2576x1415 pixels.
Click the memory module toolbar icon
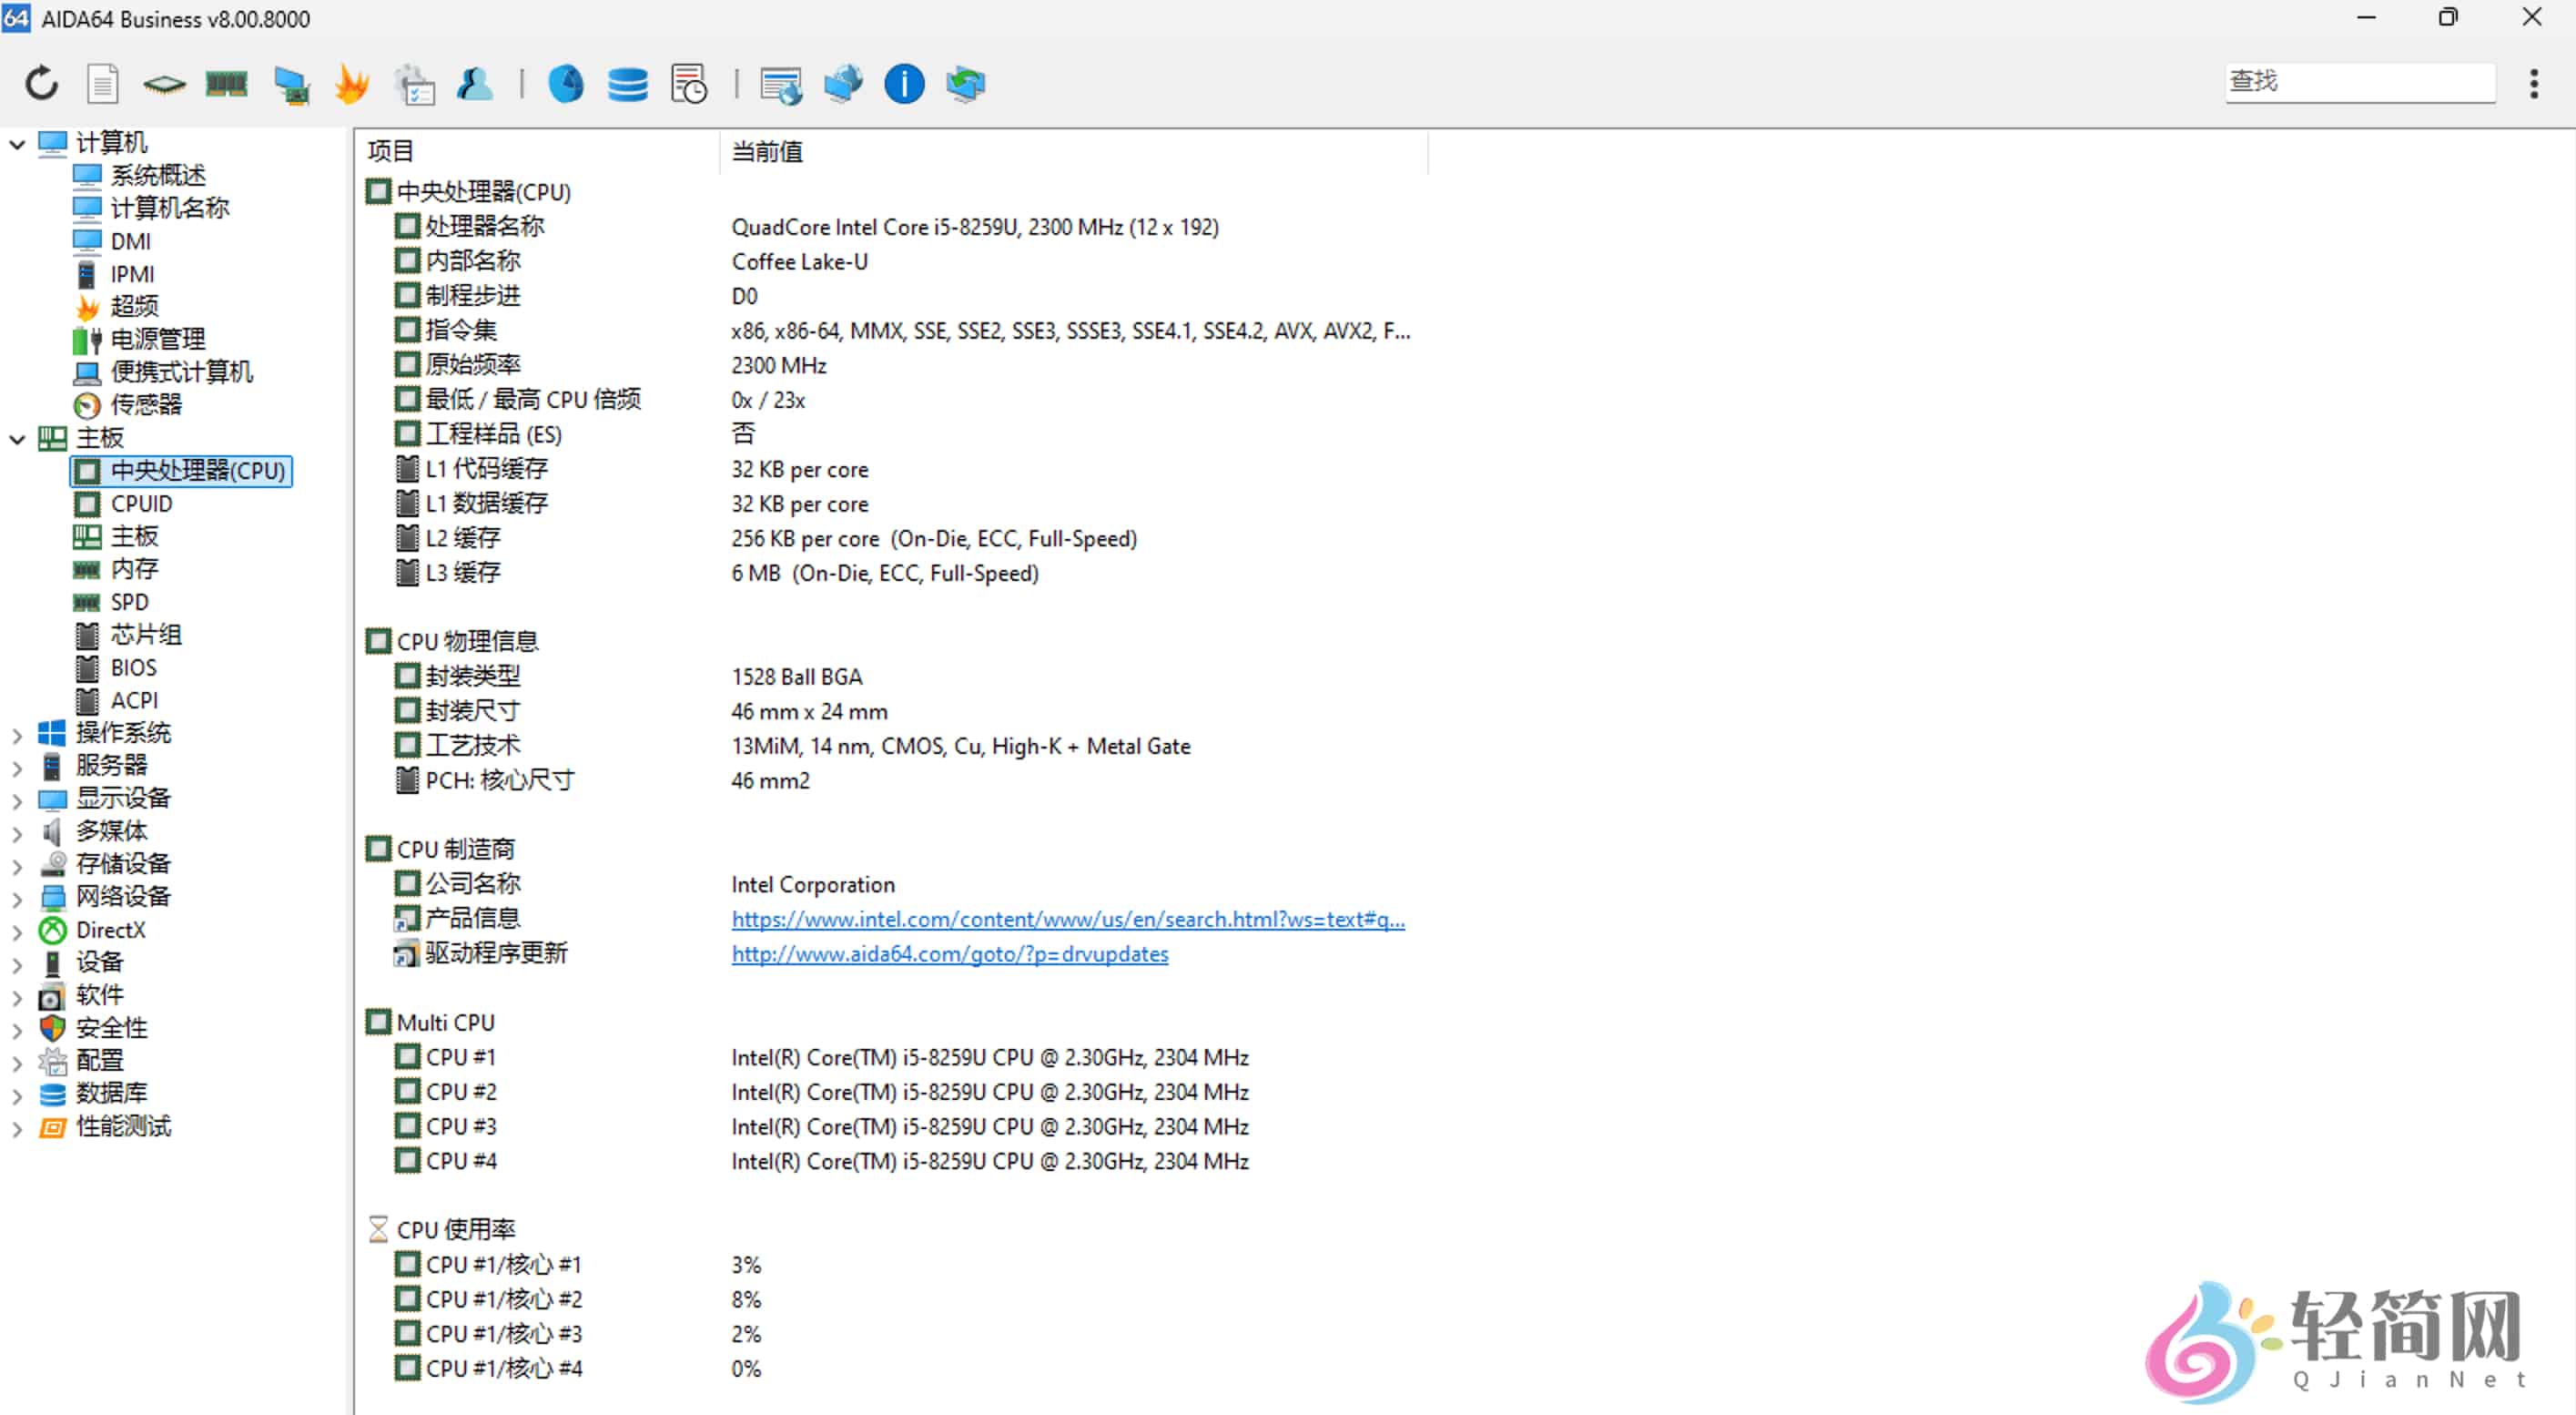[x=226, y=83]
